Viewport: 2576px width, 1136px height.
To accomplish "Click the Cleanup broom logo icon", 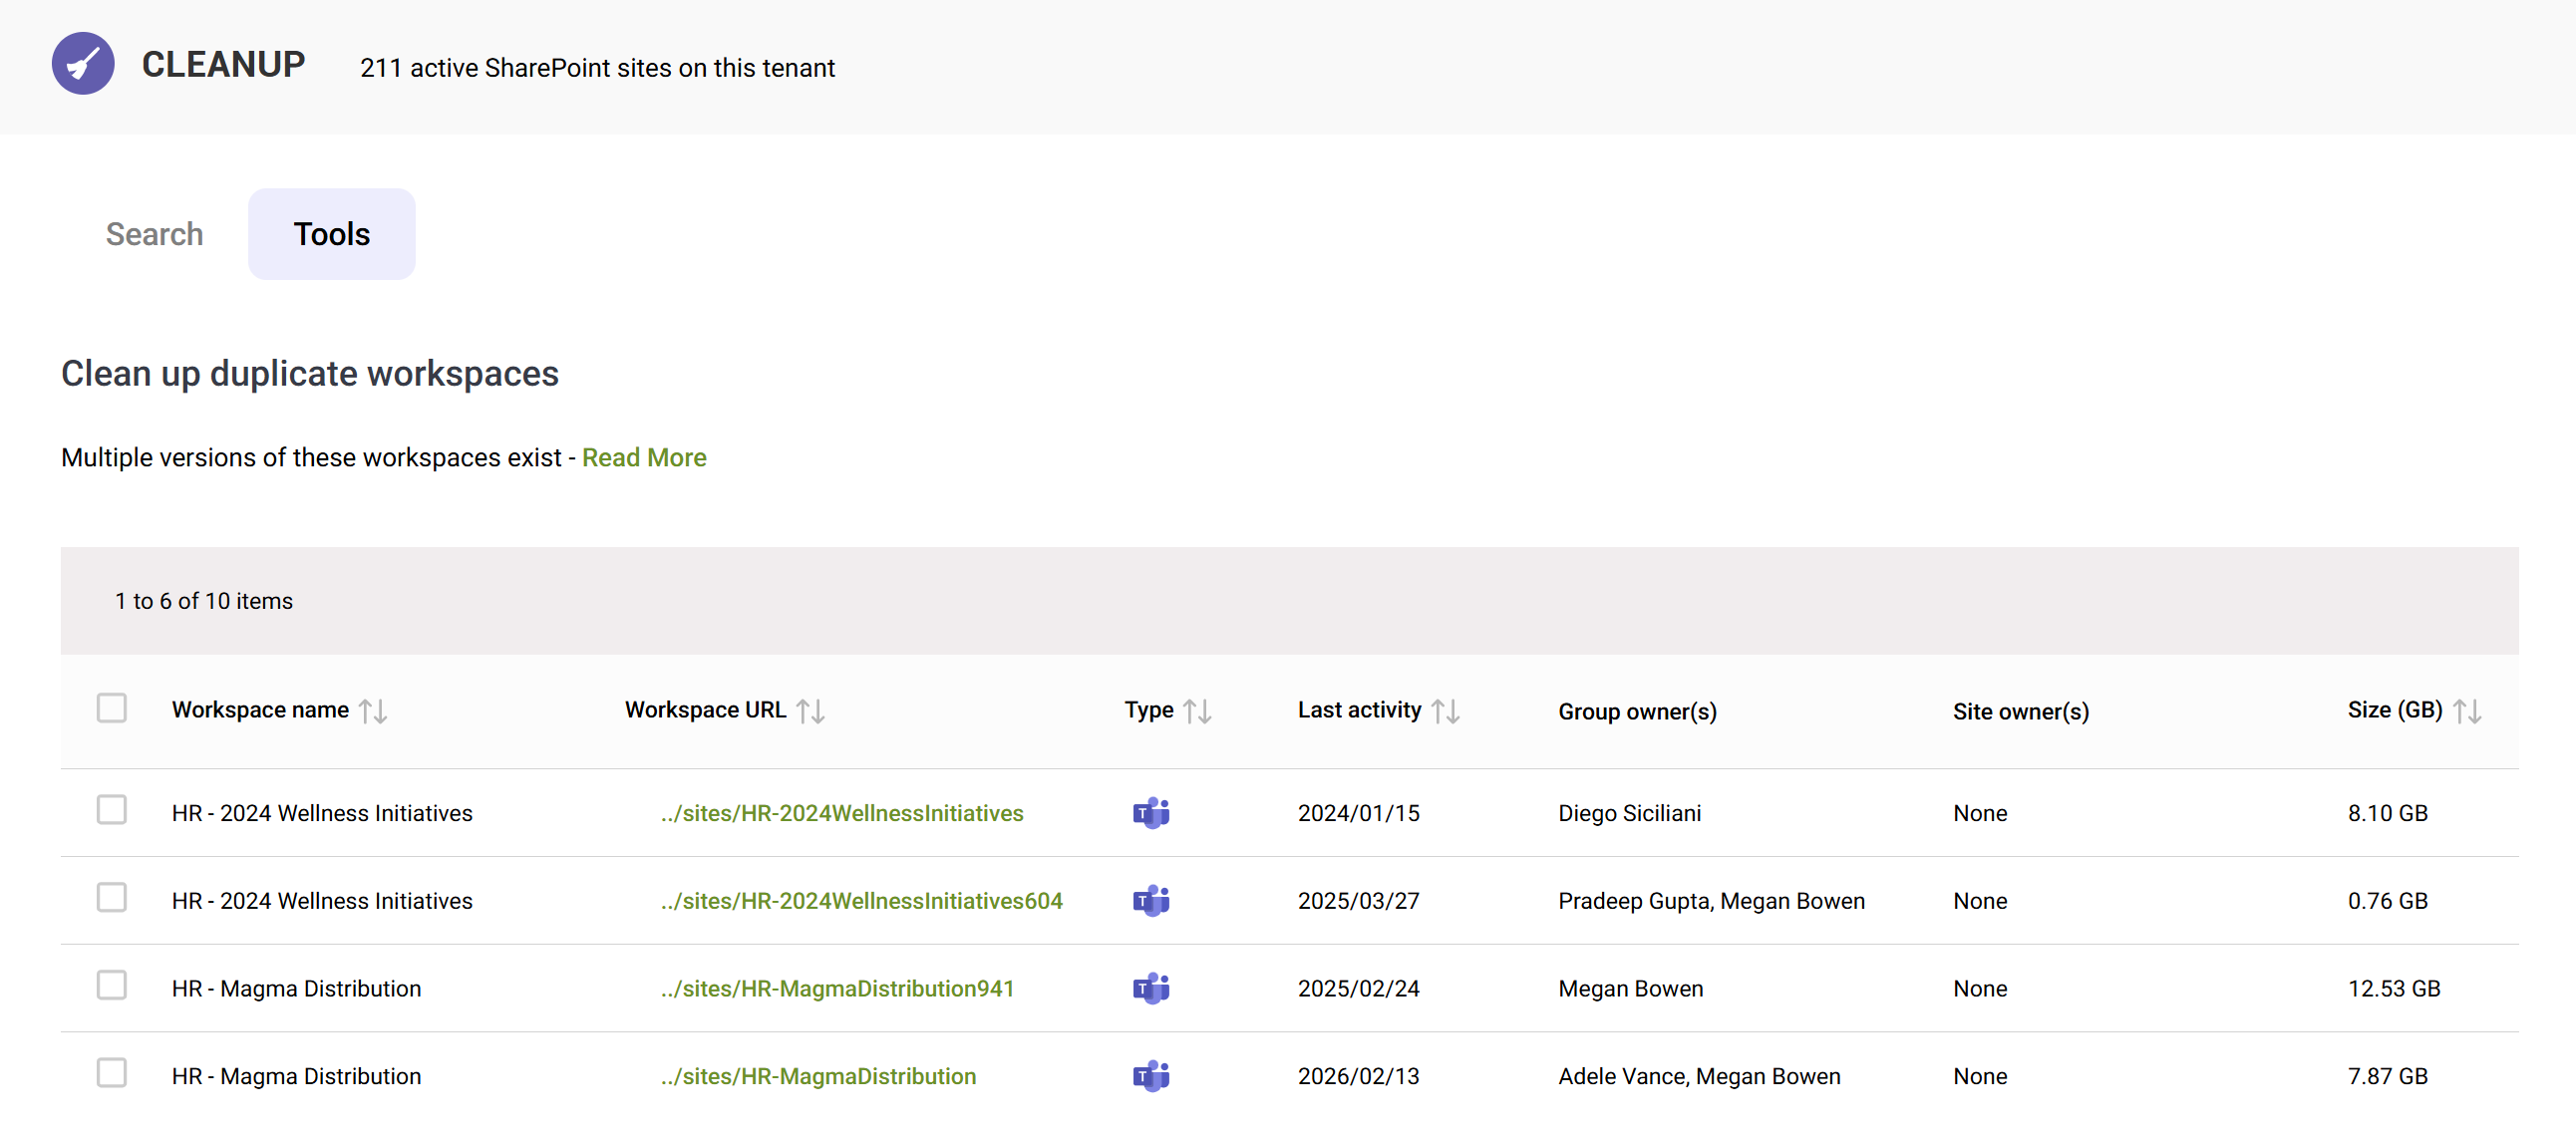I will [x=83, y=64].
